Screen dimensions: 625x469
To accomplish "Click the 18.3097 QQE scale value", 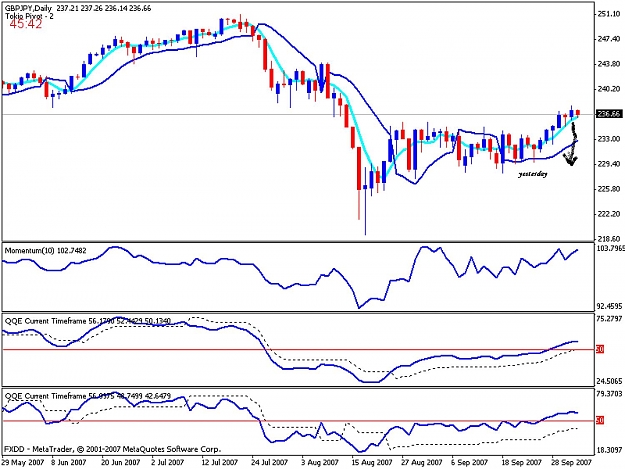I will [609, 450].
